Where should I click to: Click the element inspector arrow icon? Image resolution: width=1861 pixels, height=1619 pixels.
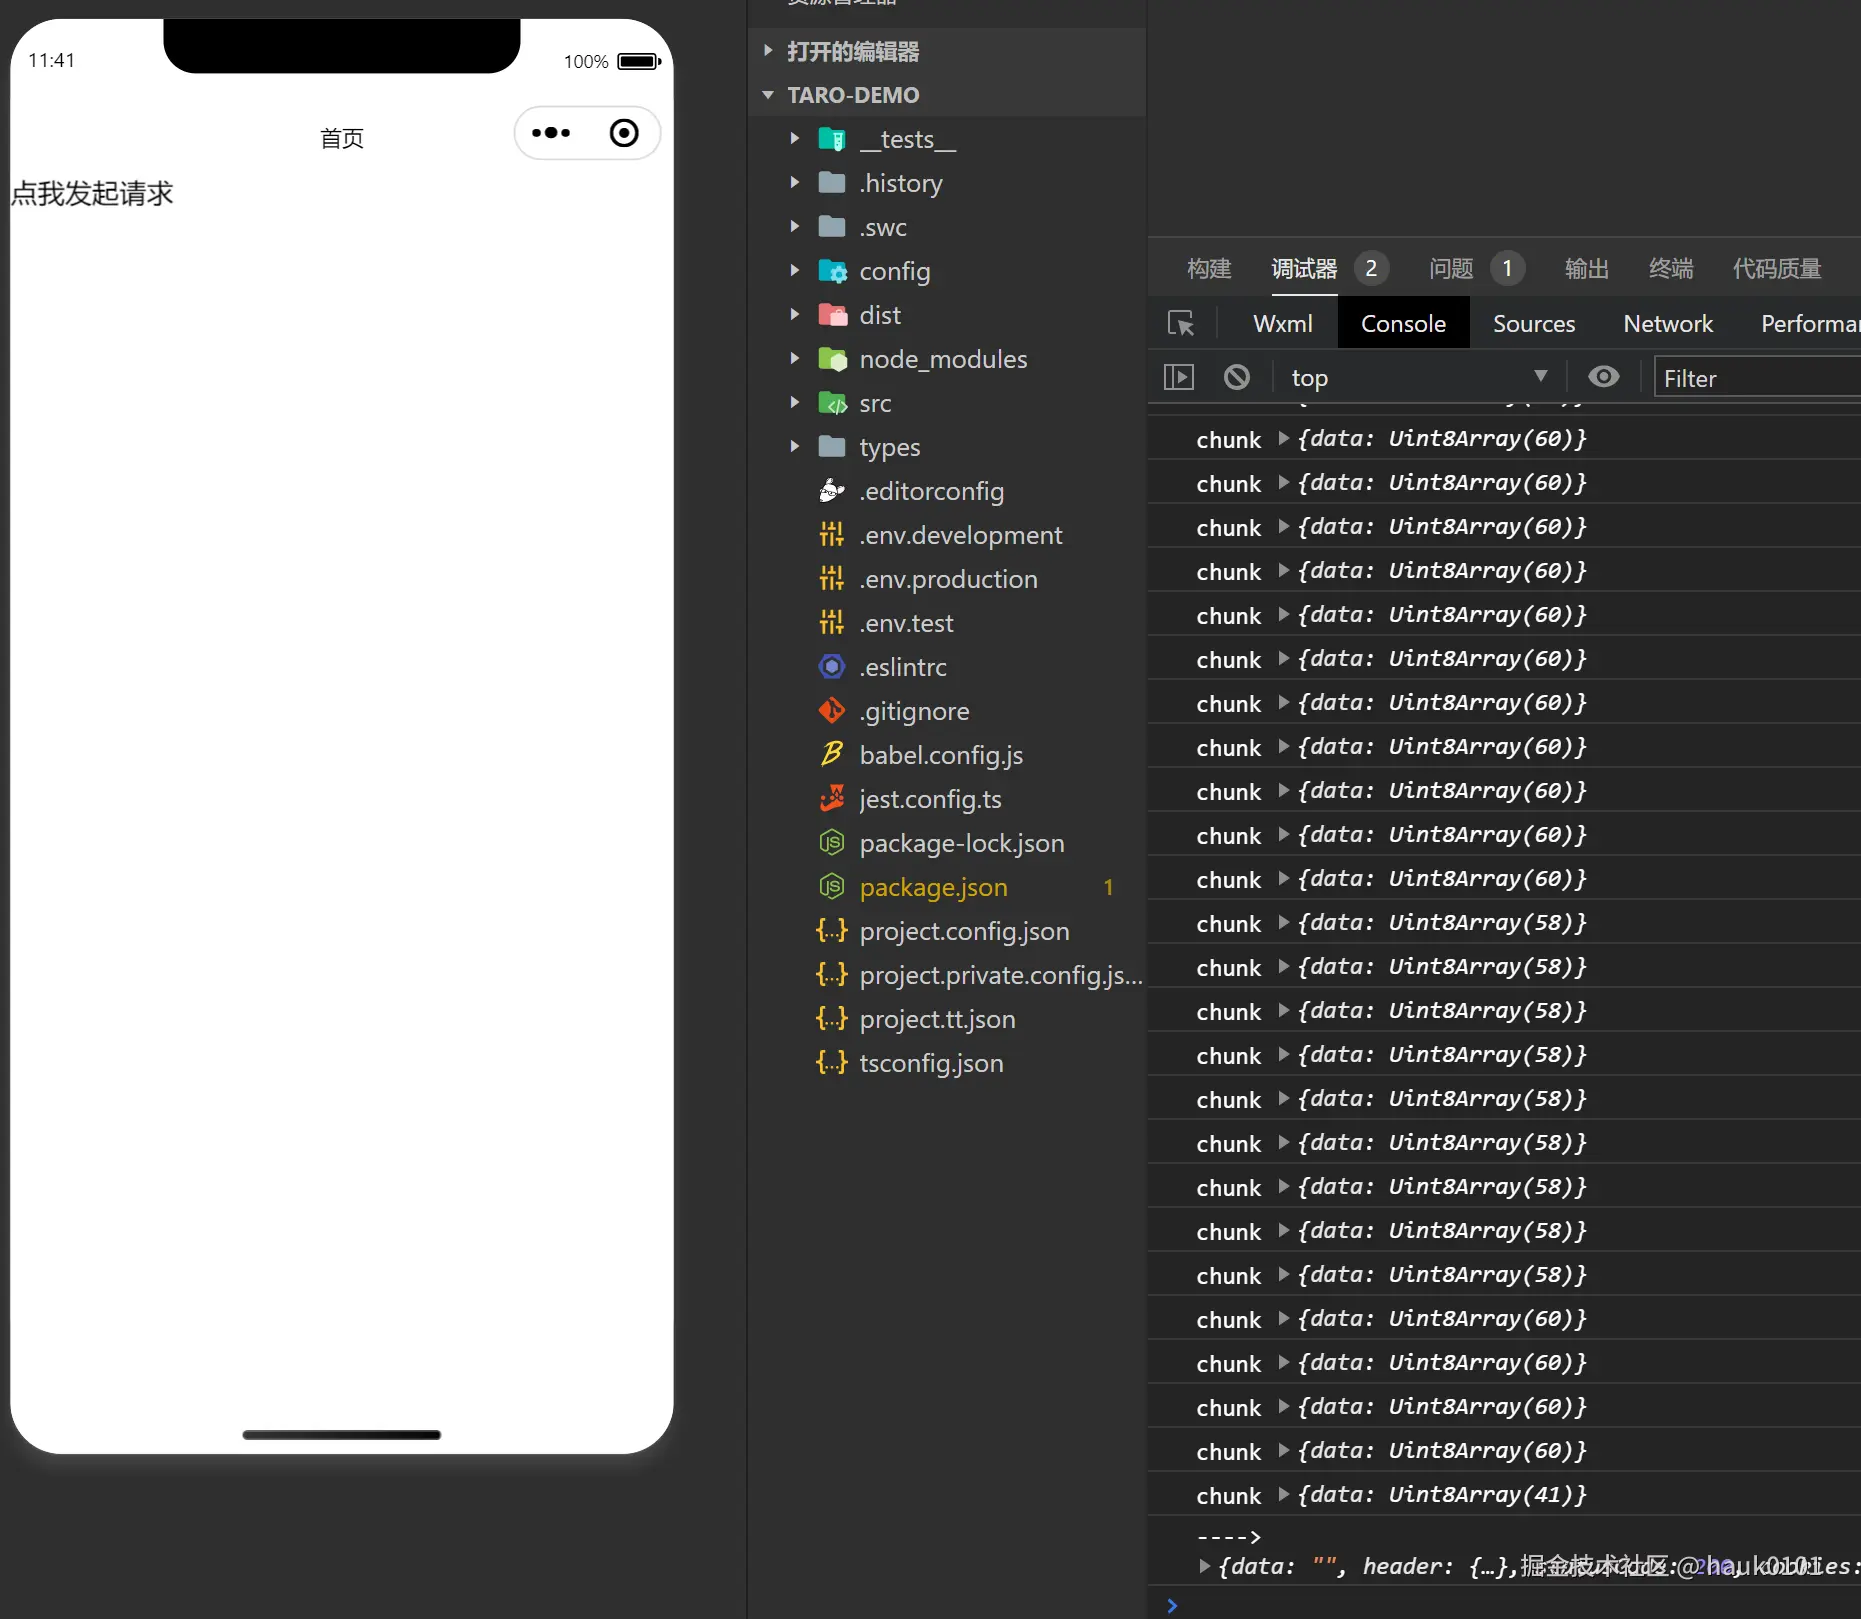(1181, 324)
